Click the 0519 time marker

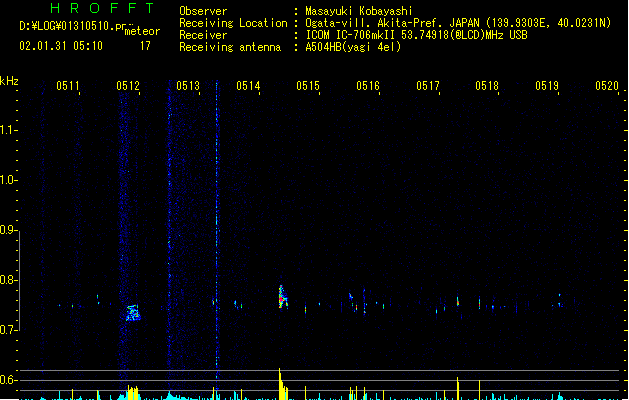[x=547, y=86]
